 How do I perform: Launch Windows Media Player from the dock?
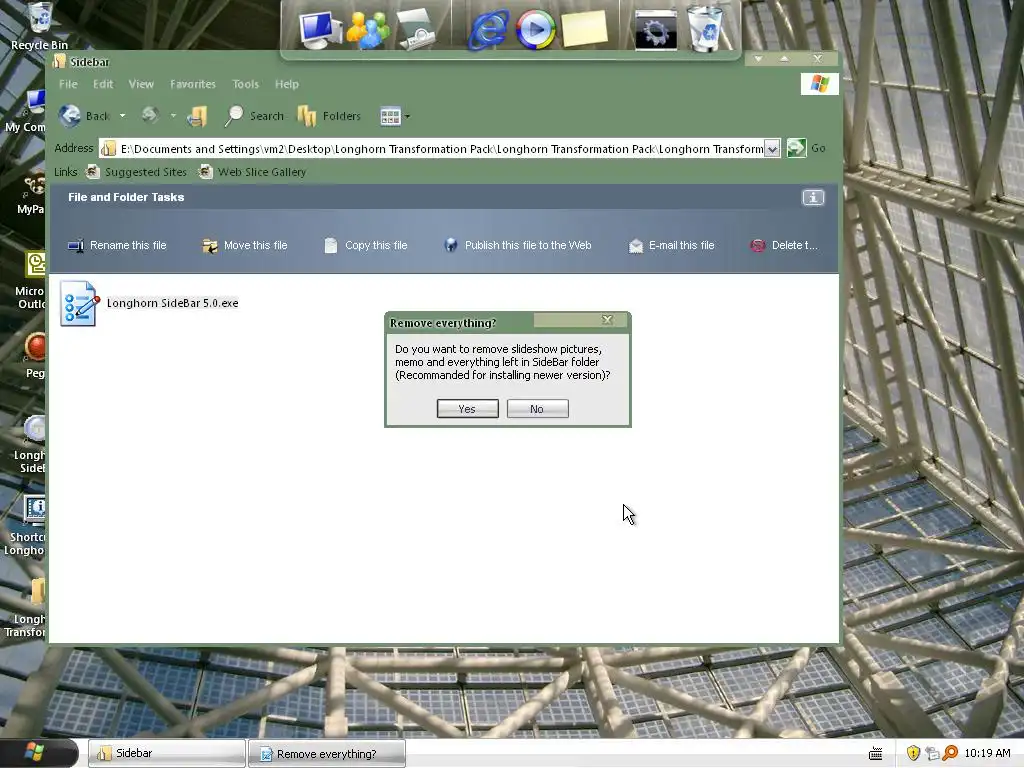click(x=536, y=29)
